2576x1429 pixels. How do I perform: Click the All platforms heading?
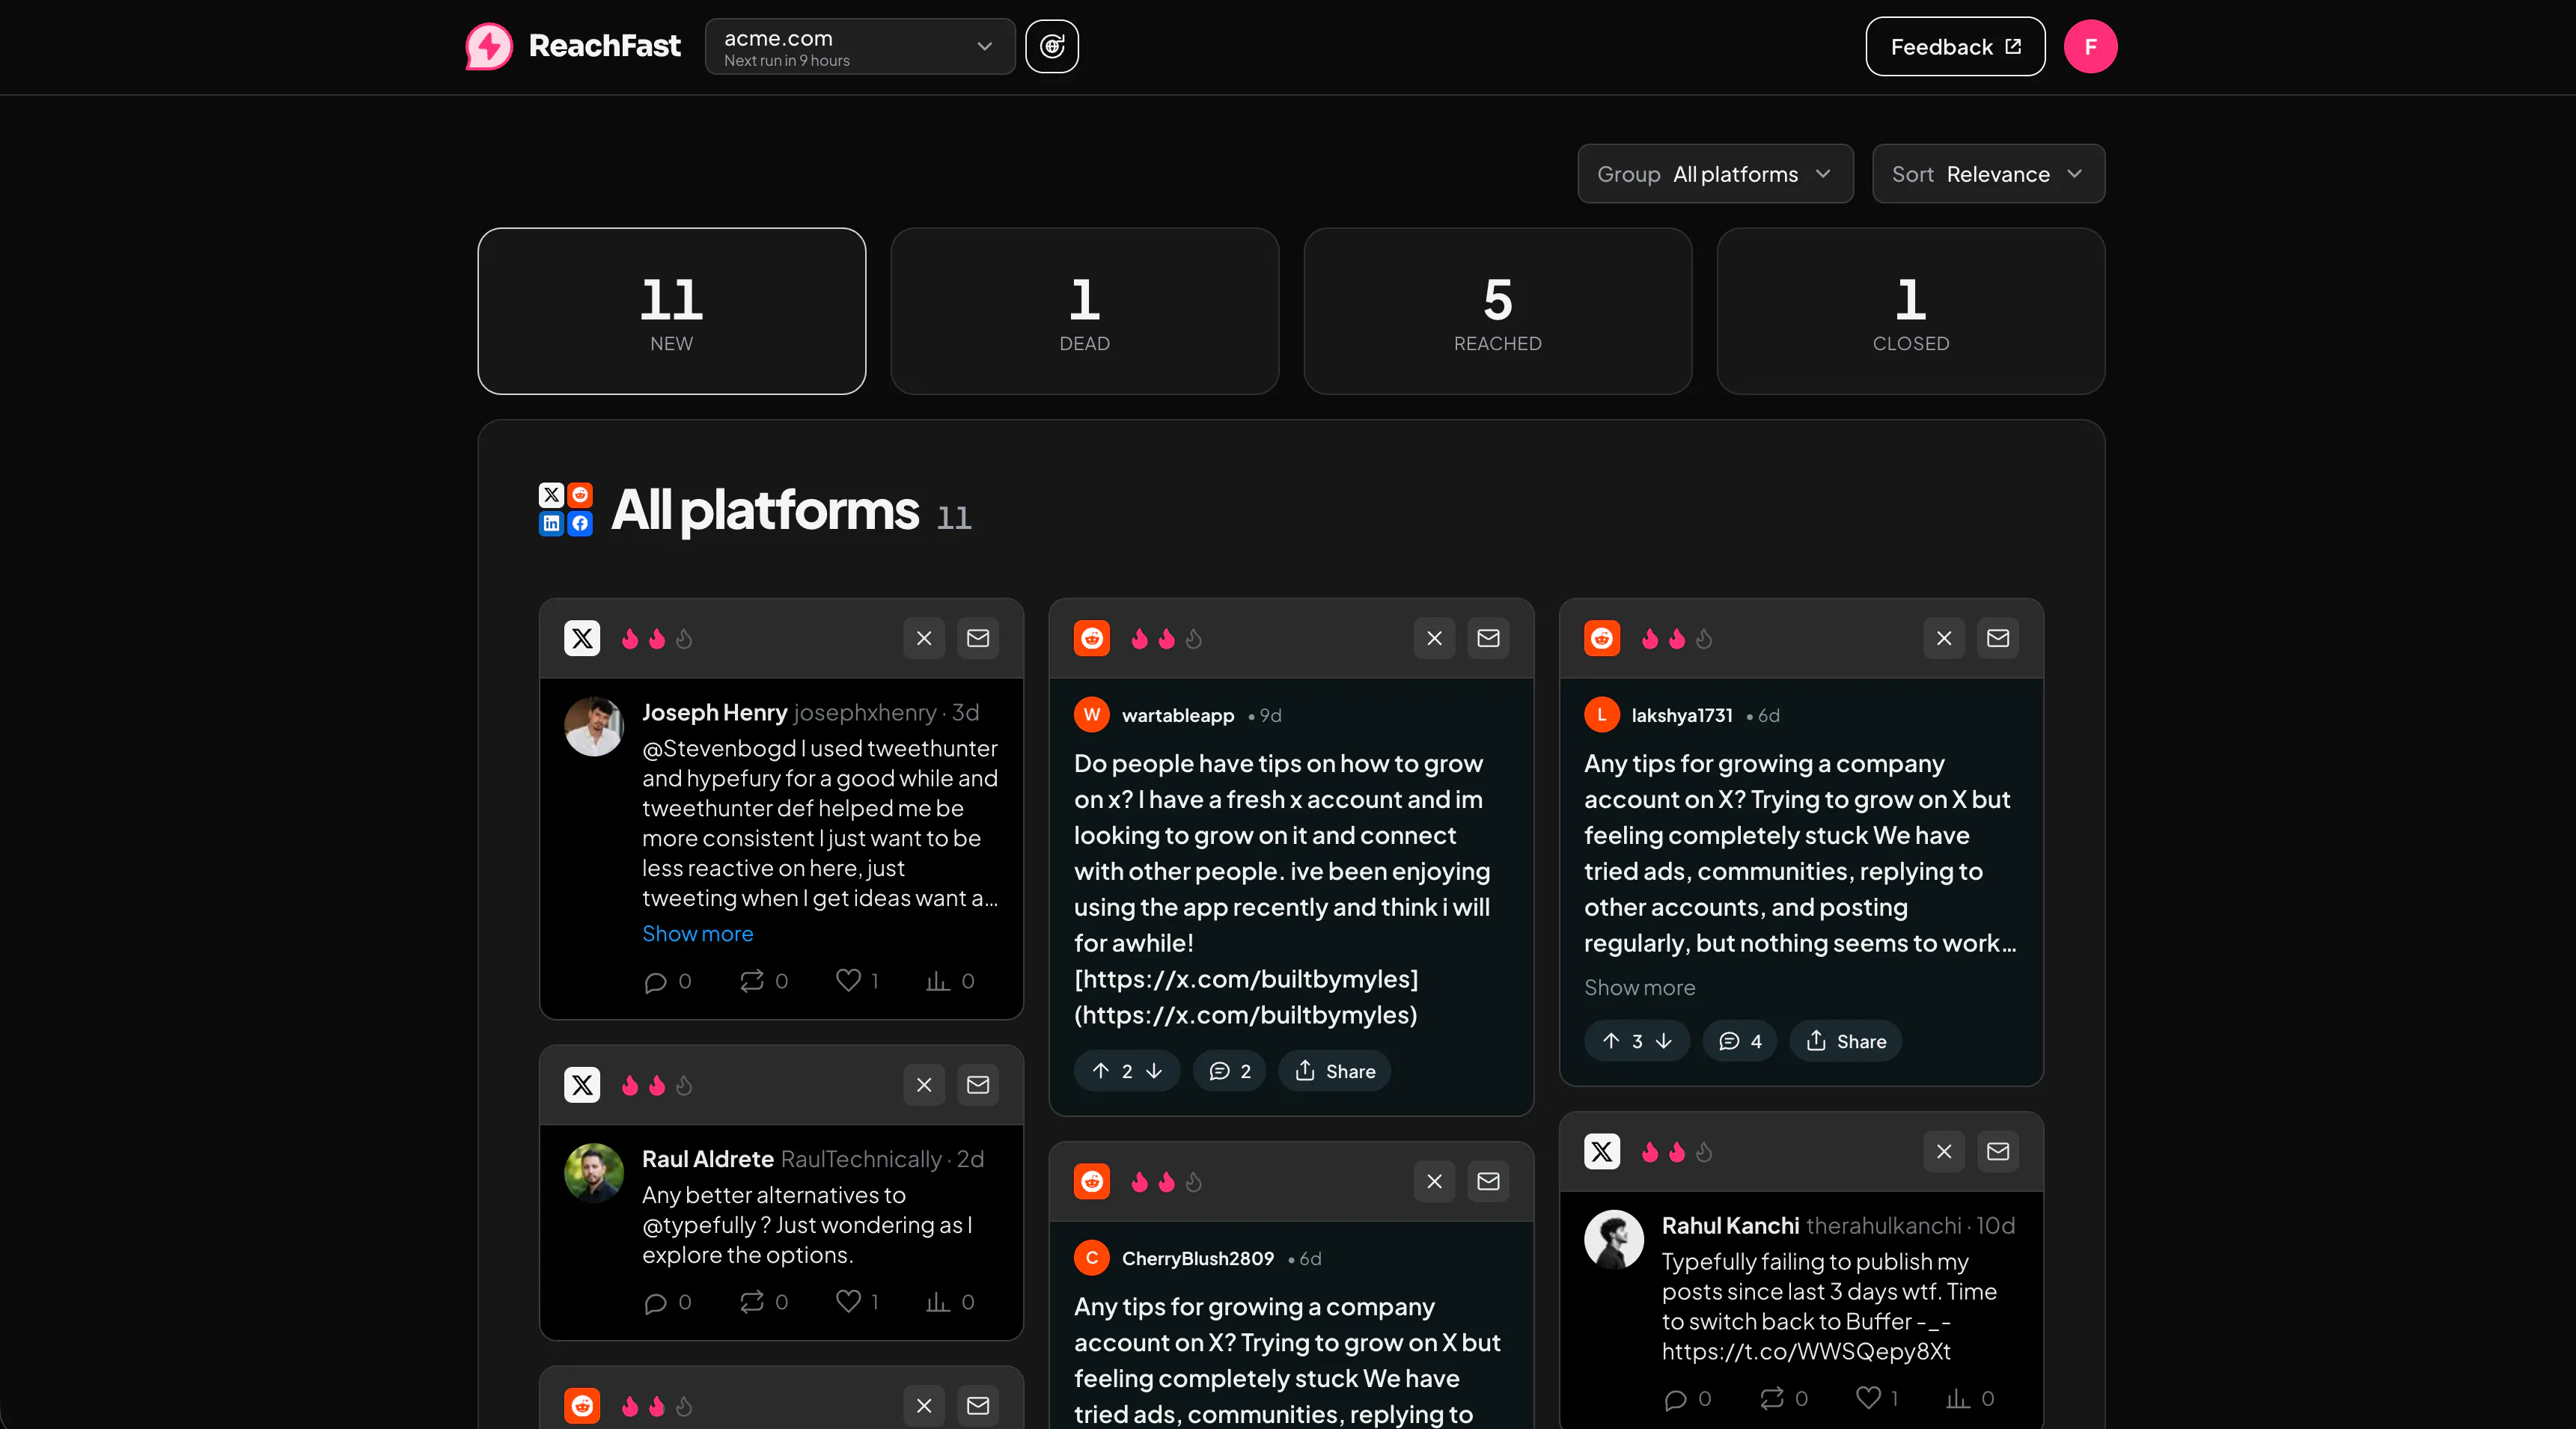pos(765,510)
